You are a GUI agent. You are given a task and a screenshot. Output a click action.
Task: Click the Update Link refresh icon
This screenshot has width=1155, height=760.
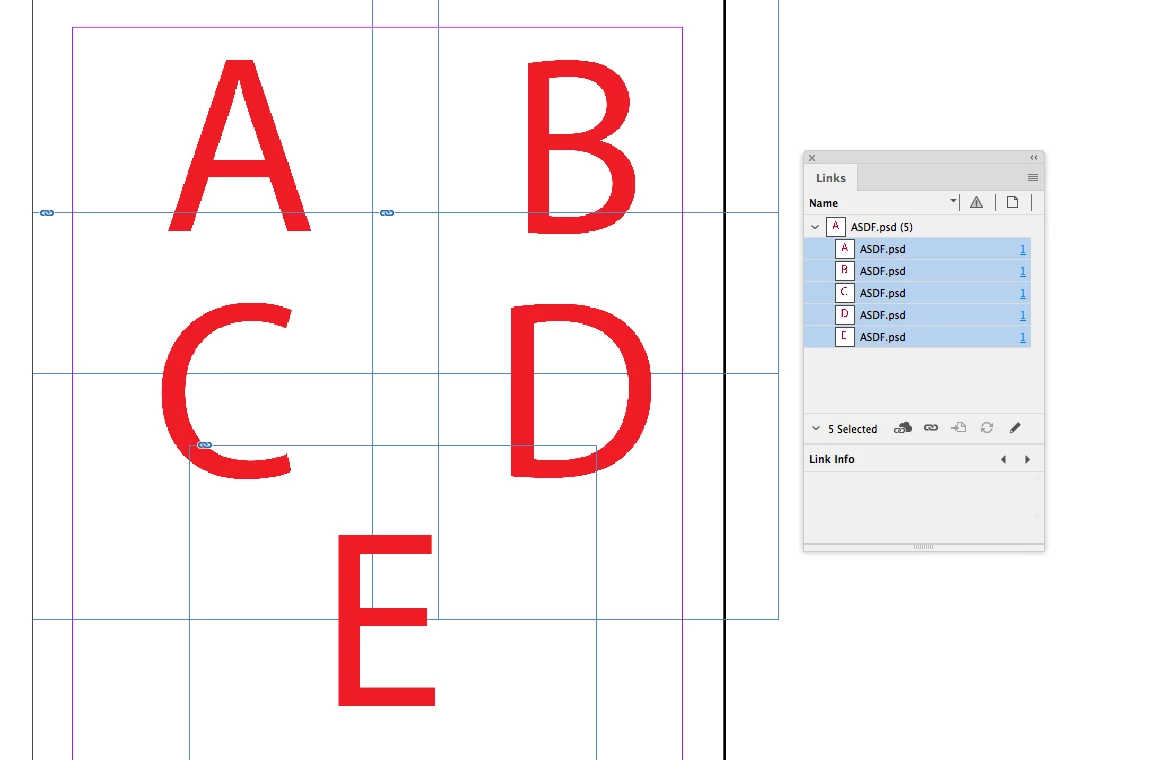click(x=987, y=428)
